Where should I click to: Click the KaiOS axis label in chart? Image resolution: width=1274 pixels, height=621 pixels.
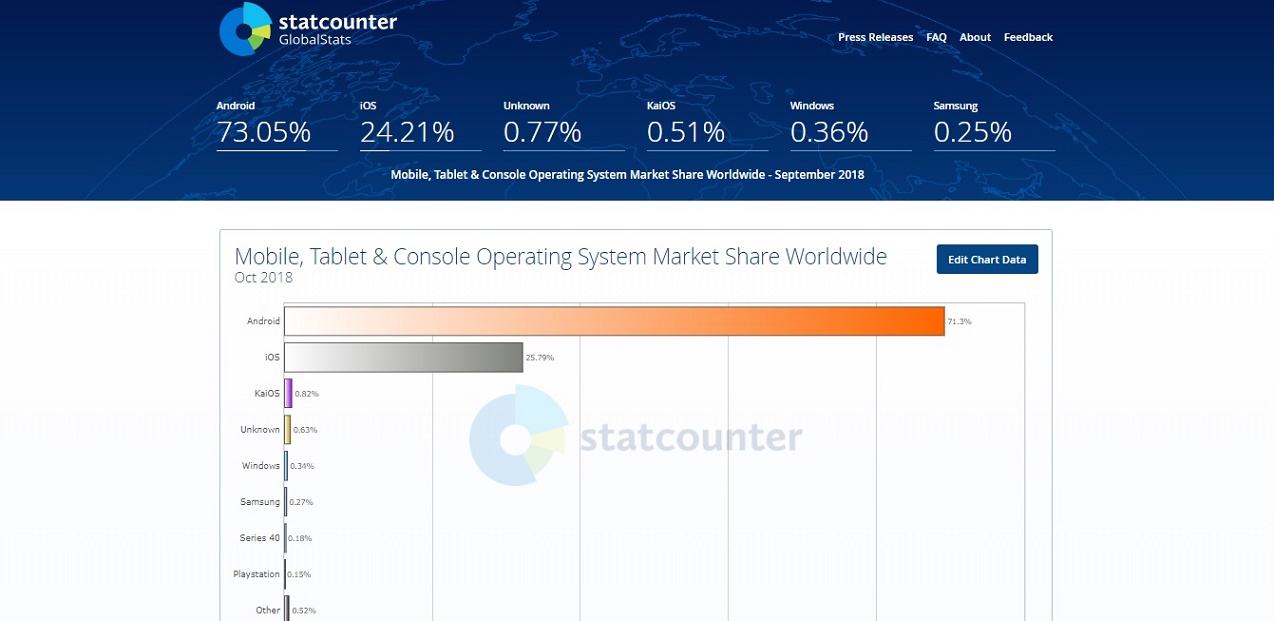pyautogui.click(x=267, y=393)
